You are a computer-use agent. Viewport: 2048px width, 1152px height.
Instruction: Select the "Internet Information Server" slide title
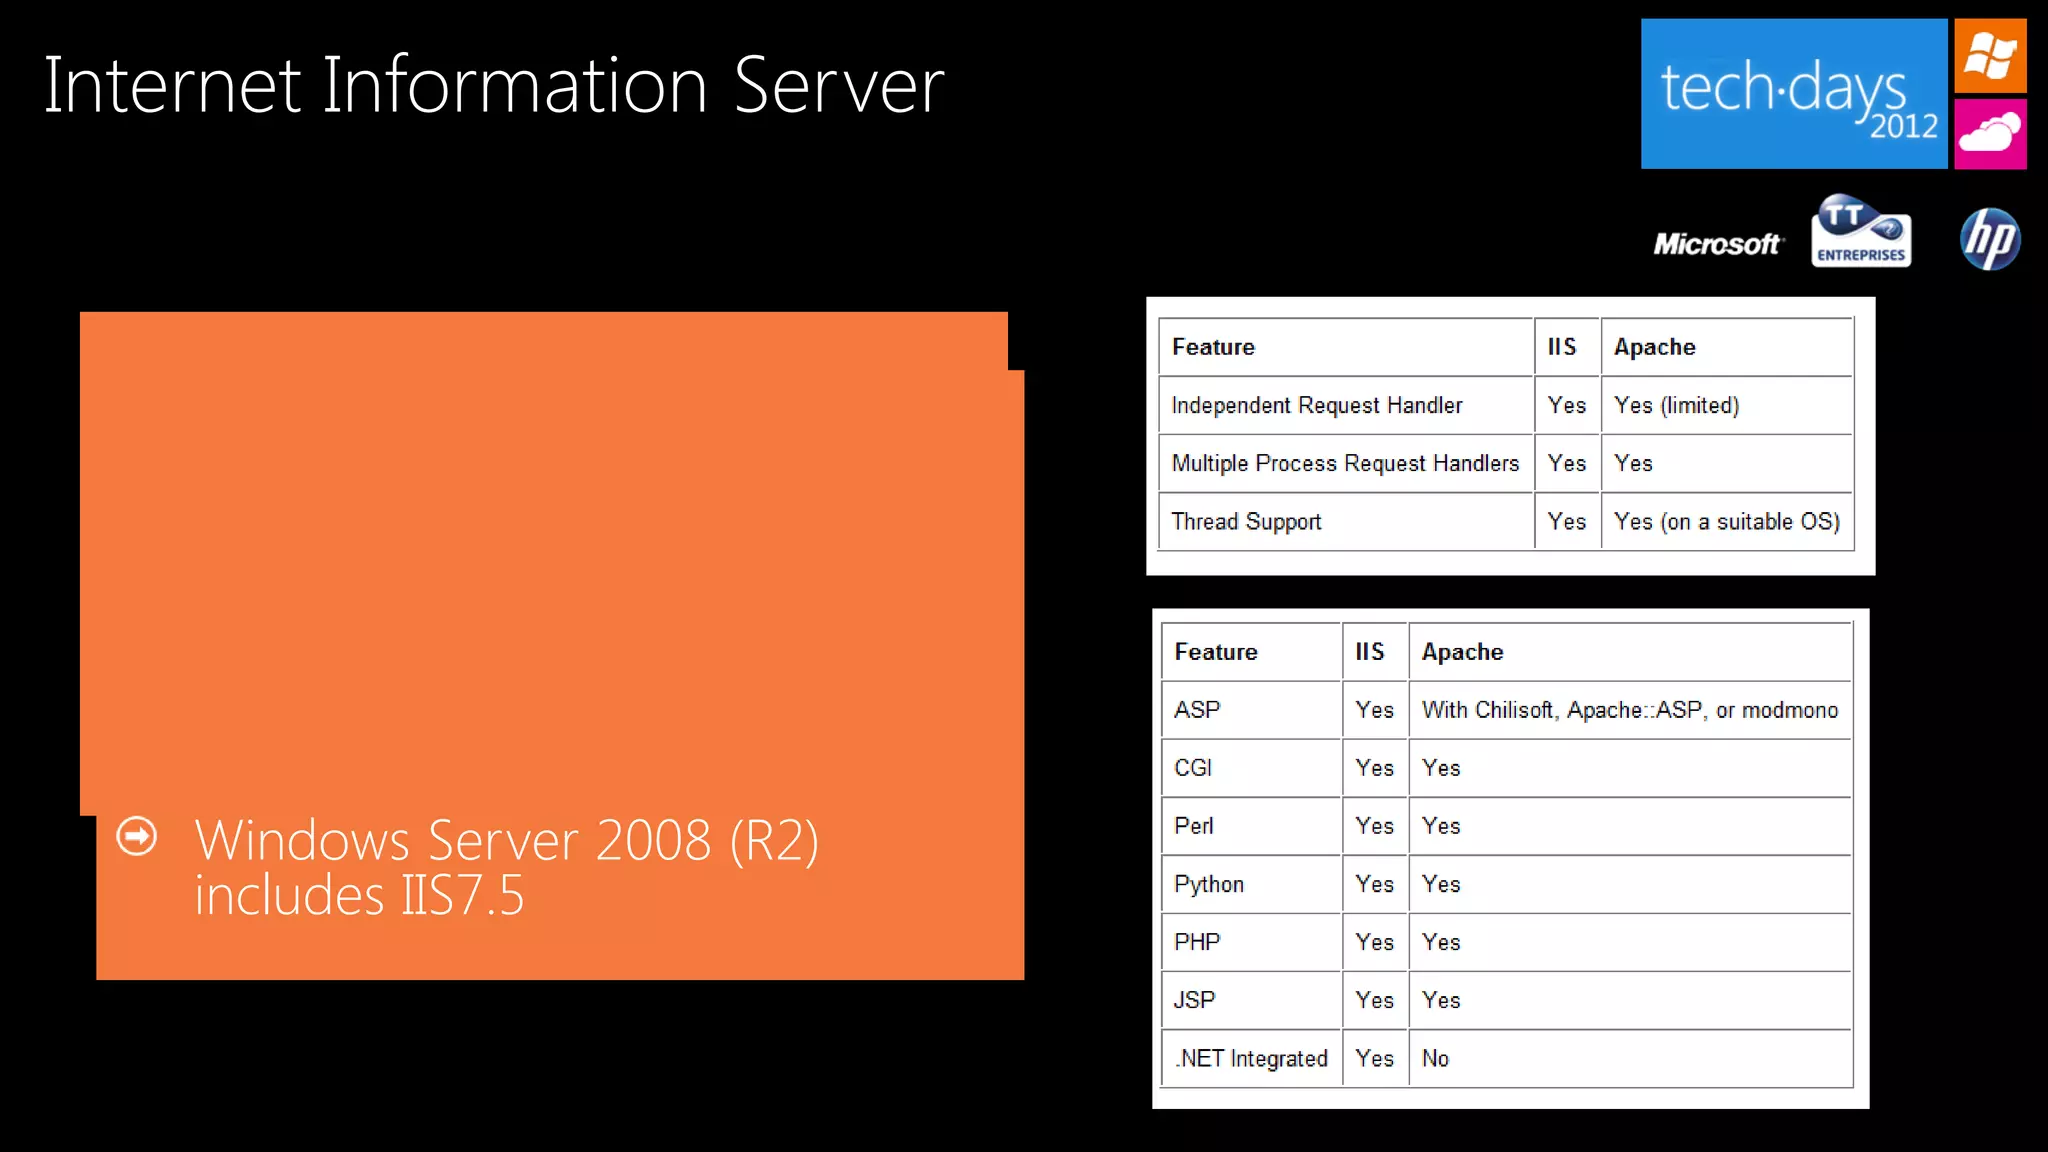[x=494, y=86]
